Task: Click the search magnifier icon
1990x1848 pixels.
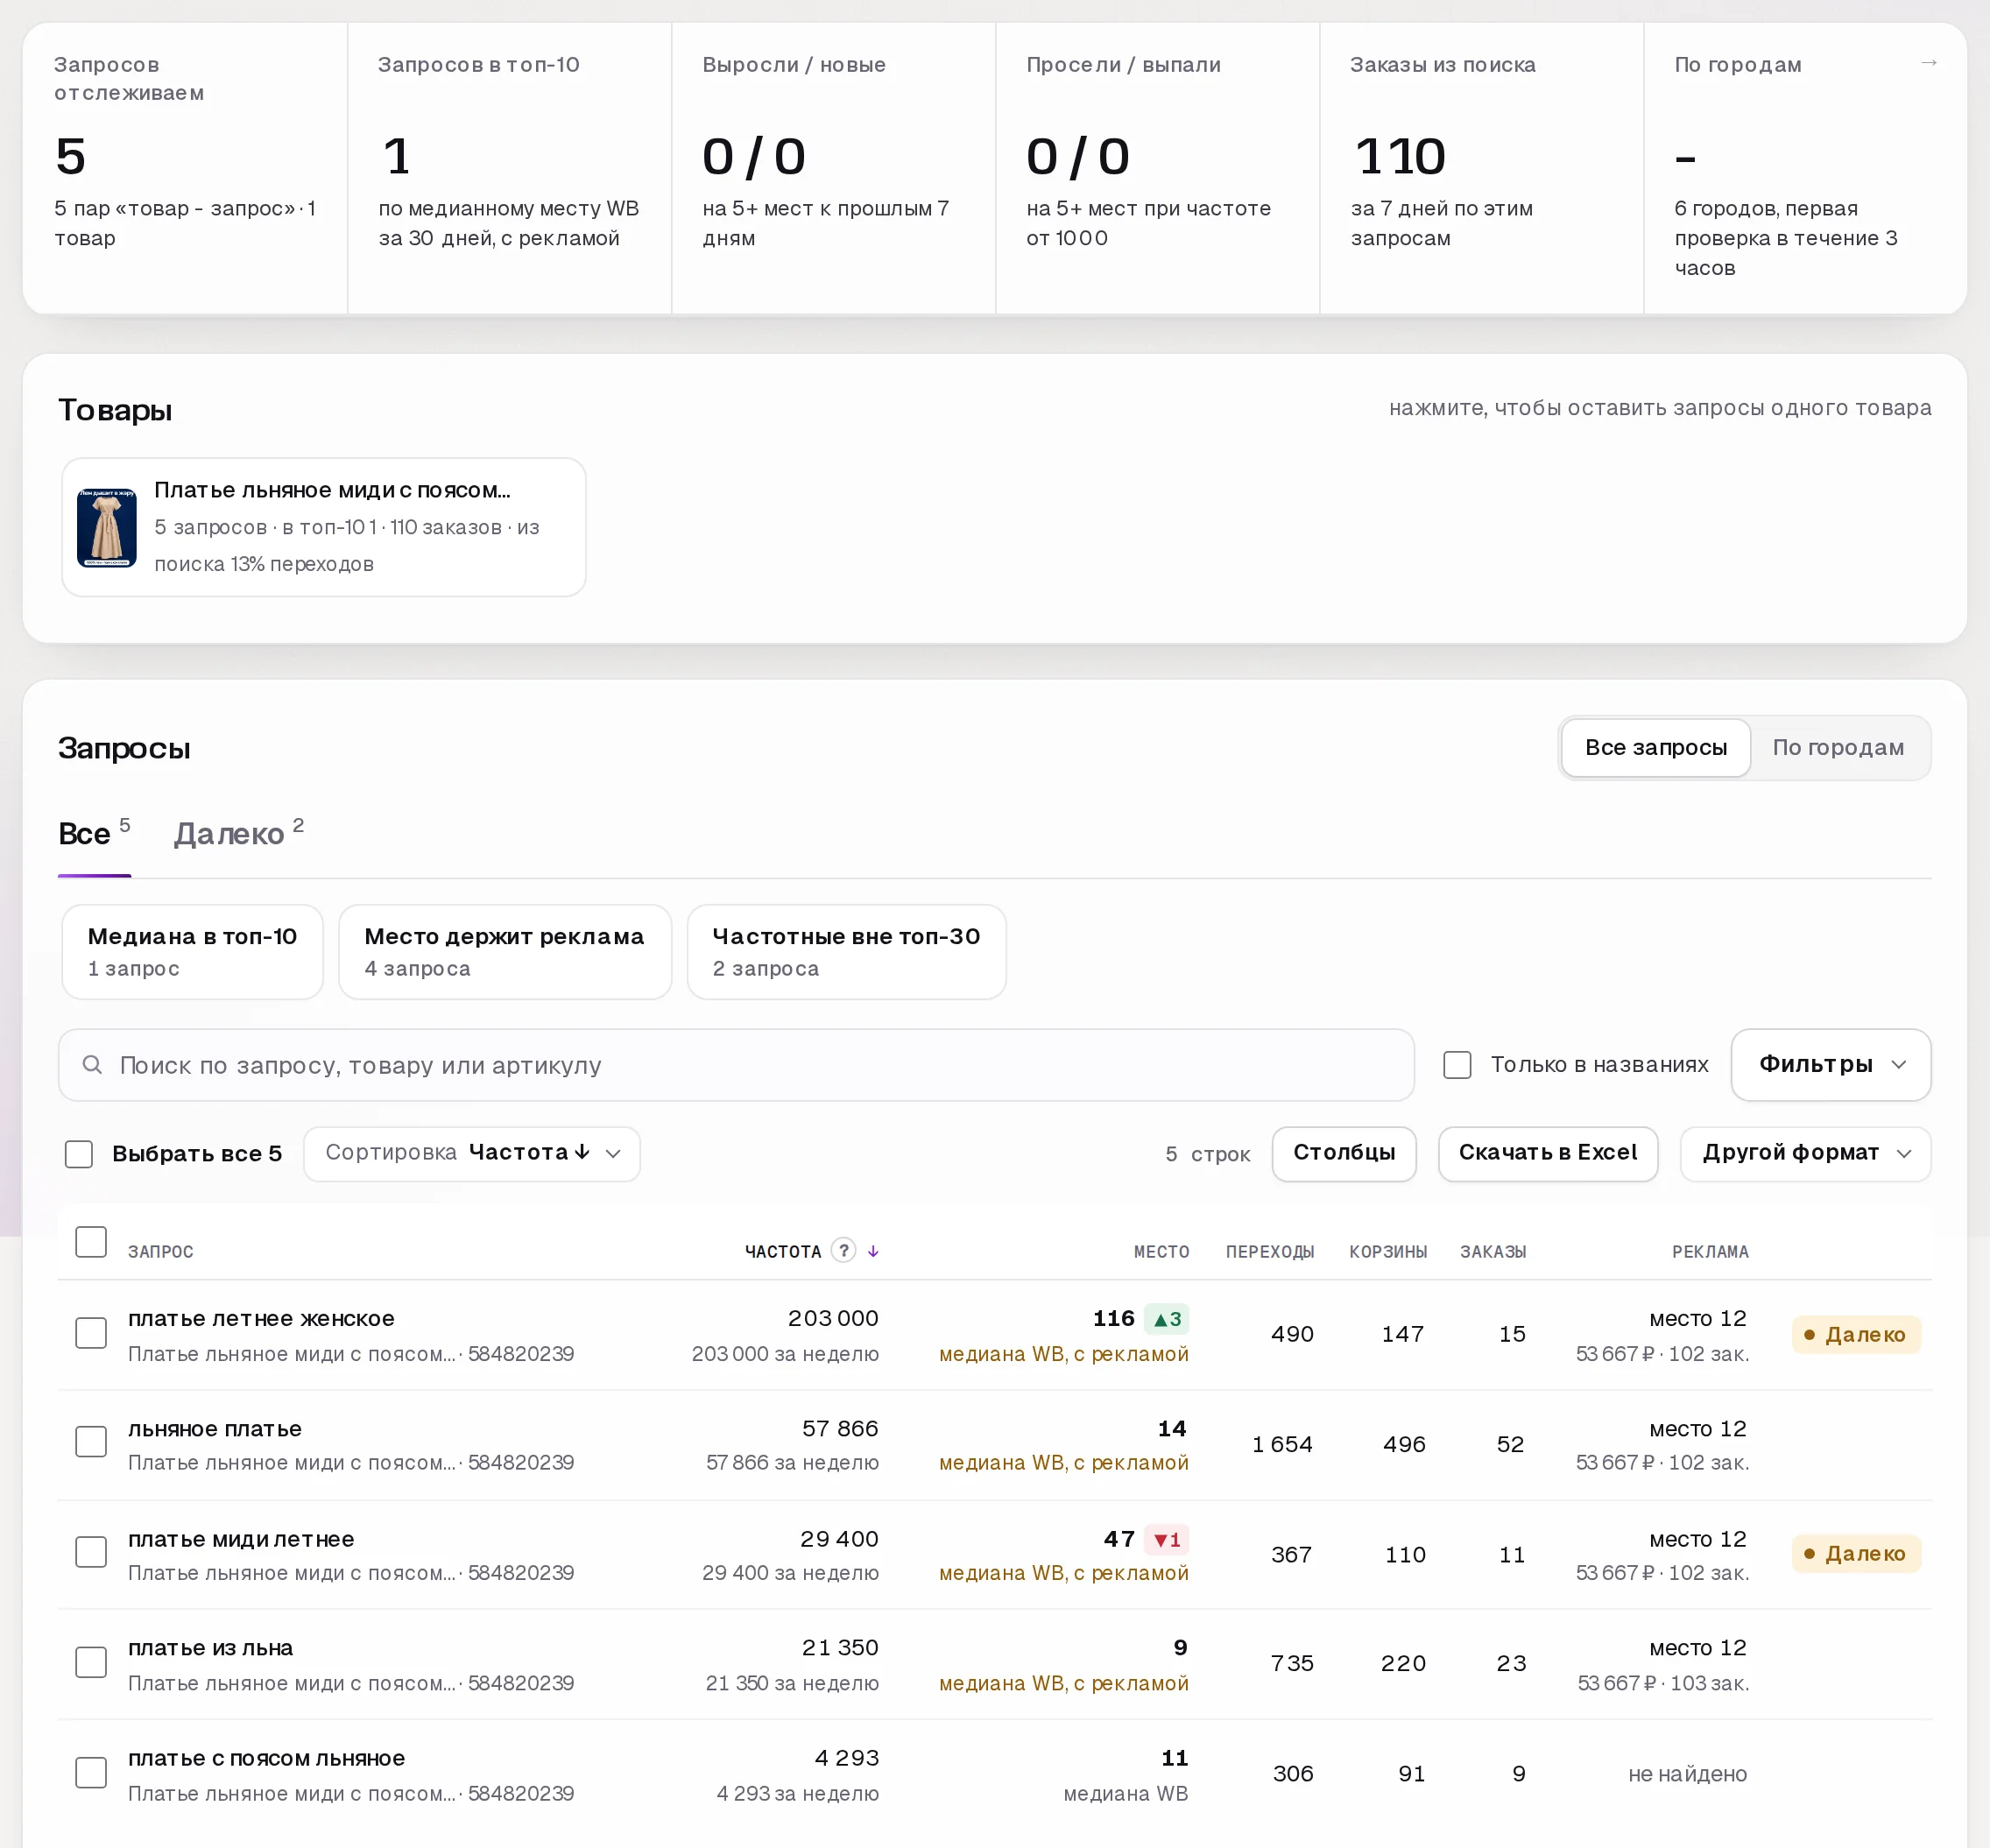Action: click(92, 1065)
